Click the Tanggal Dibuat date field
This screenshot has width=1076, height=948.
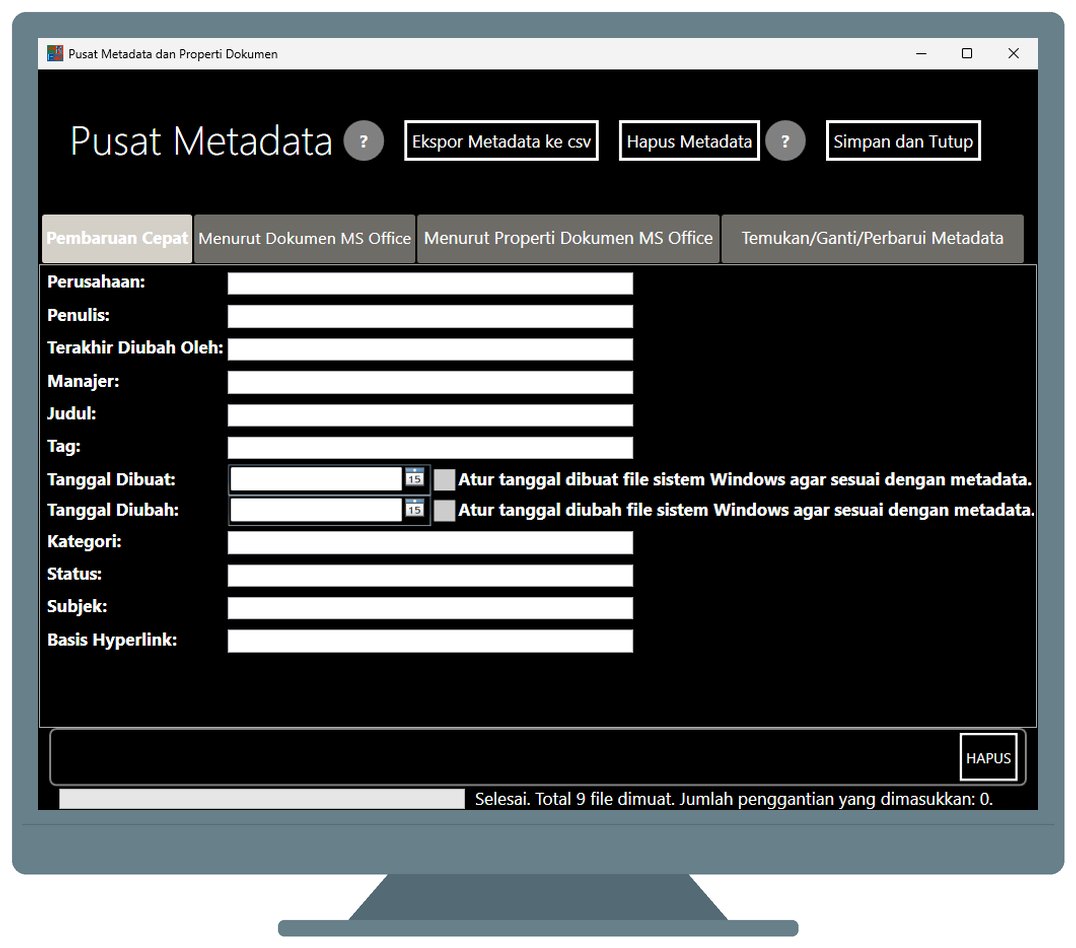[x=316, y=478]
